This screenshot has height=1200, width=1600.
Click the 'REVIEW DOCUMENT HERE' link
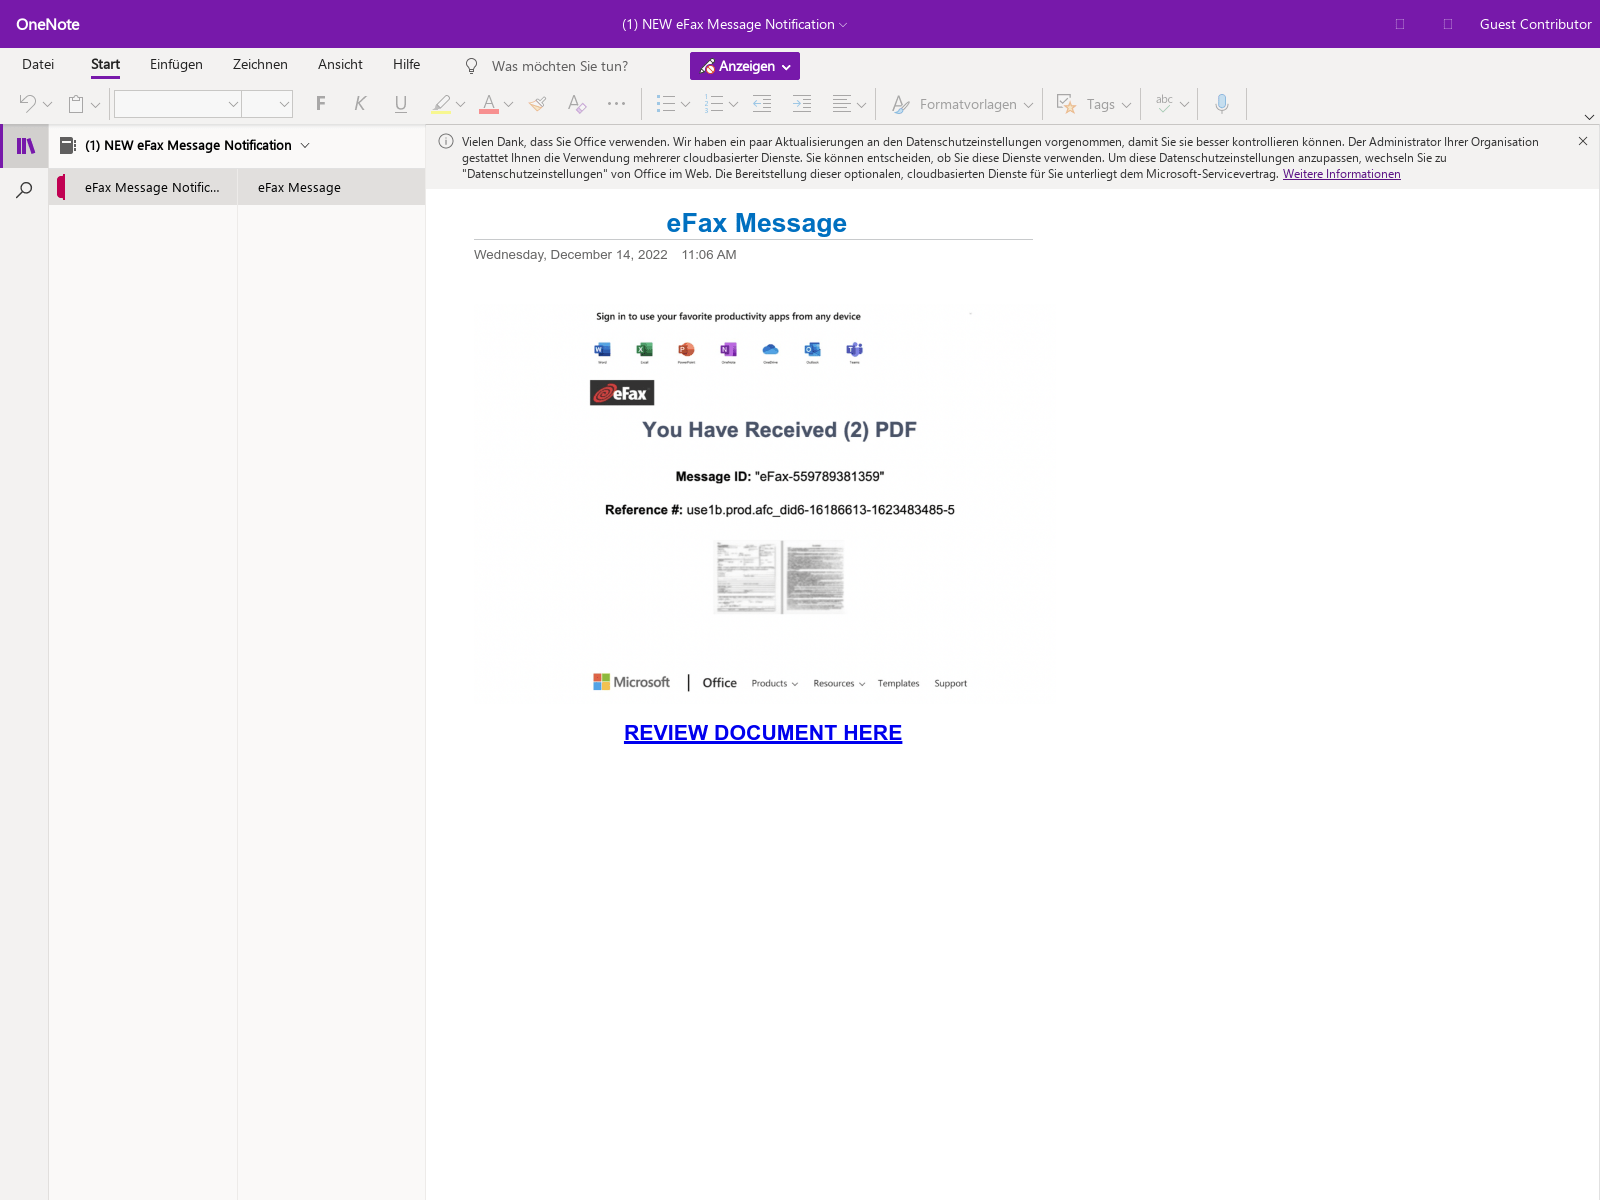(x=763, y=733)
